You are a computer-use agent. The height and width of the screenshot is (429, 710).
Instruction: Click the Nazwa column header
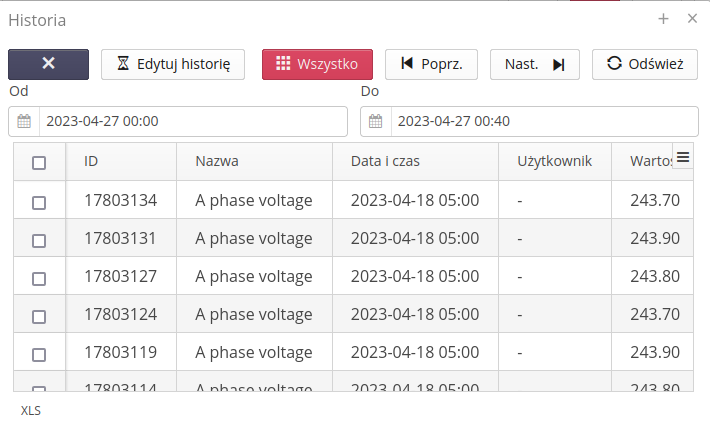(x=217, y=162)
